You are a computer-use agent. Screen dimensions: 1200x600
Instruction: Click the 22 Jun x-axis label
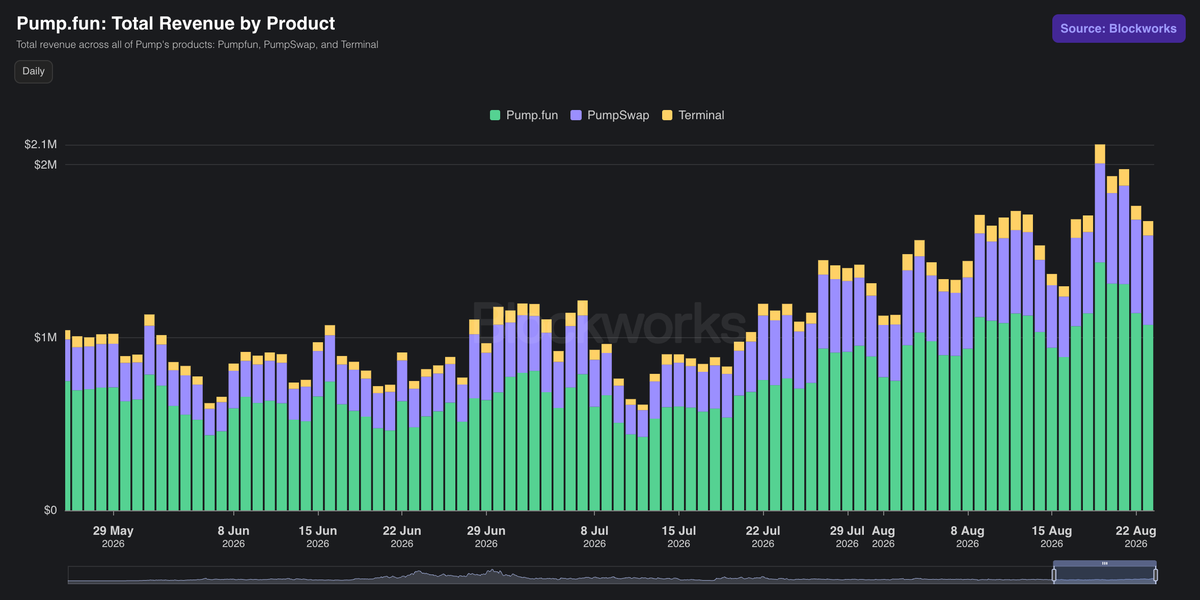click(x=402, y=536)
